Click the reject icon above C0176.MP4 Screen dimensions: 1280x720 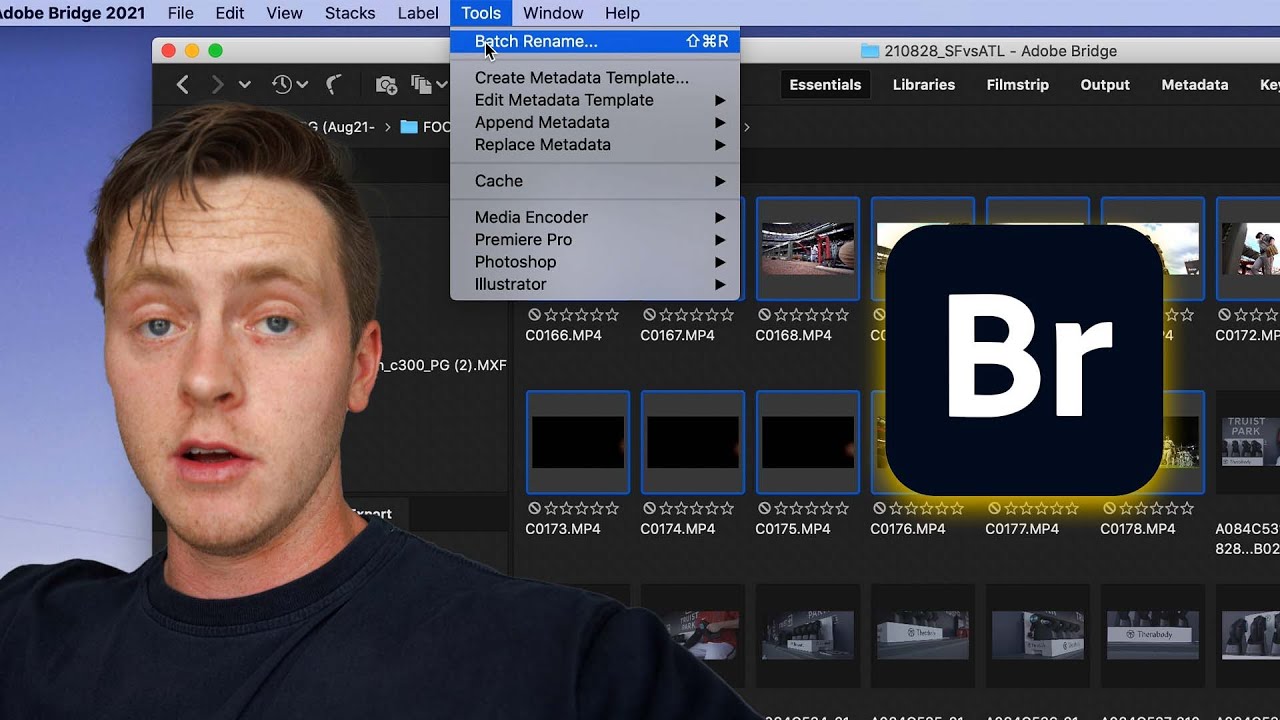879,508
